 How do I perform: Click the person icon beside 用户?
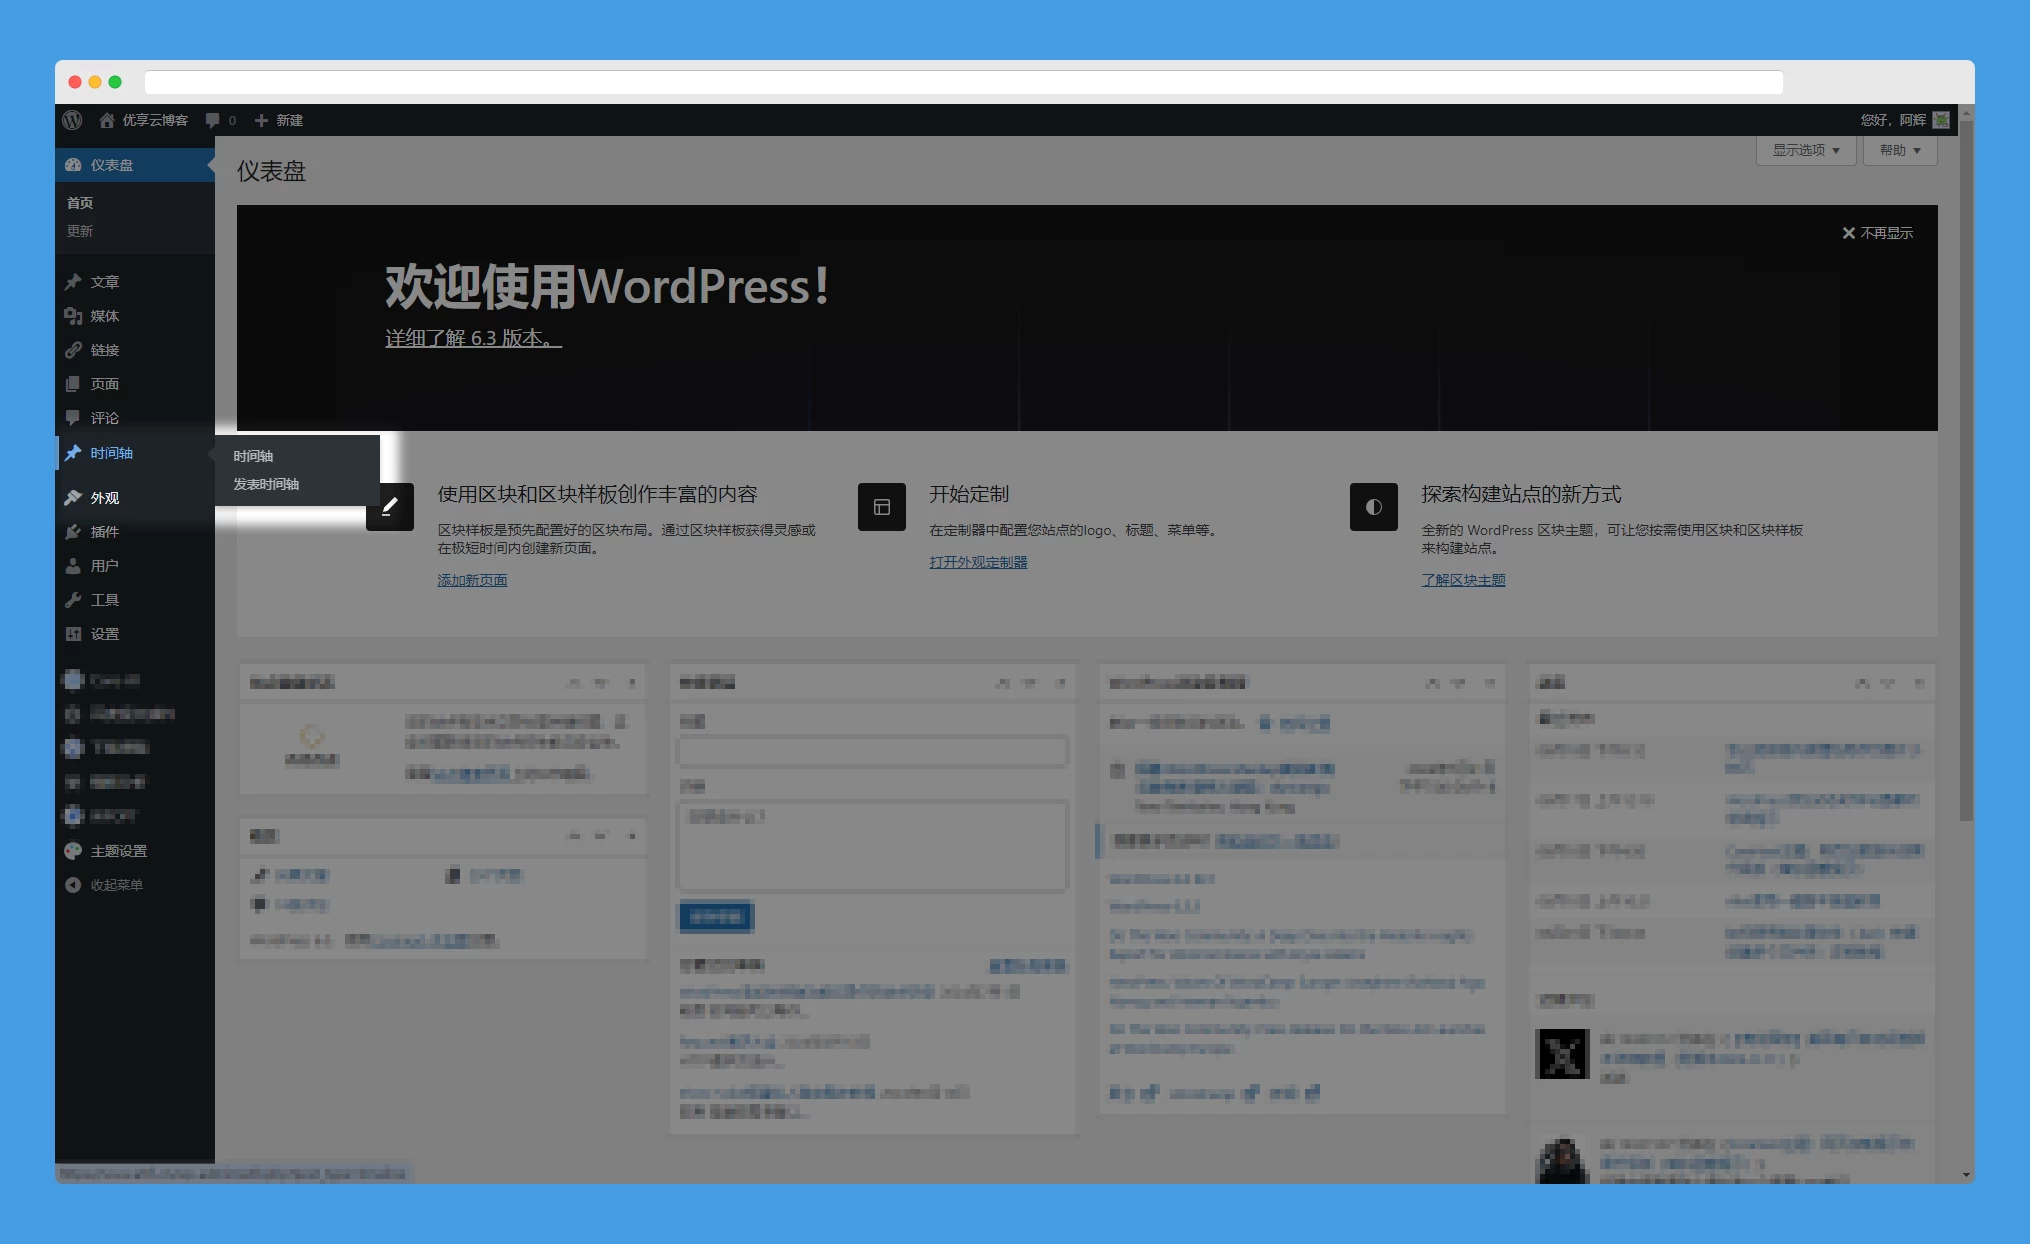click(x=73, y=566)
